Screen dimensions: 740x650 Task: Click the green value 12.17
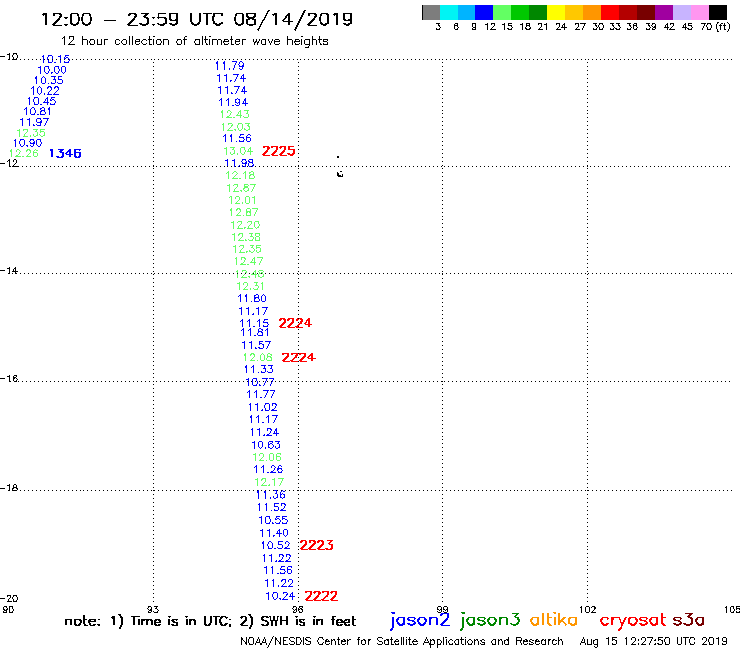point(269,482)
